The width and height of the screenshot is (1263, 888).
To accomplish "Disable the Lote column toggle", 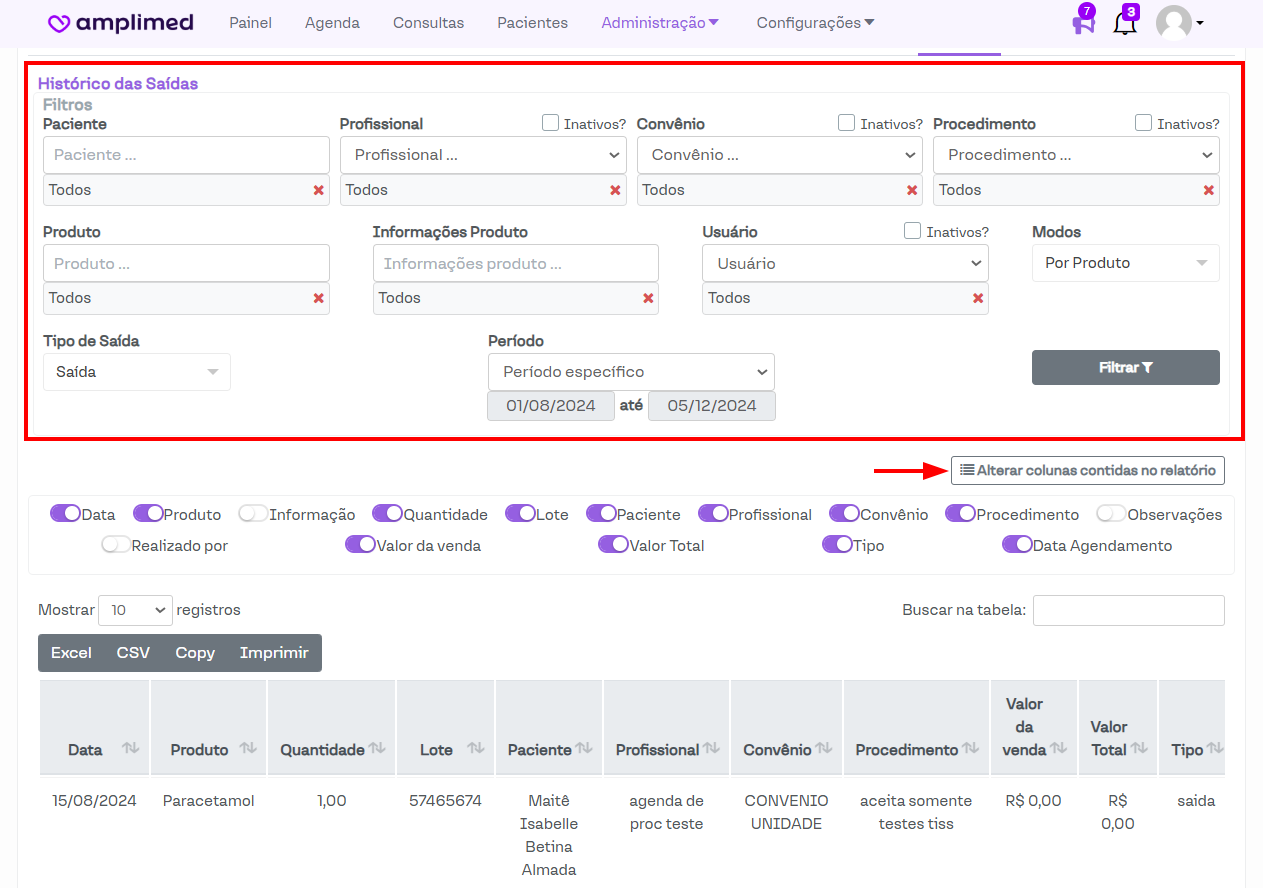I will click(x=520, y=514).
